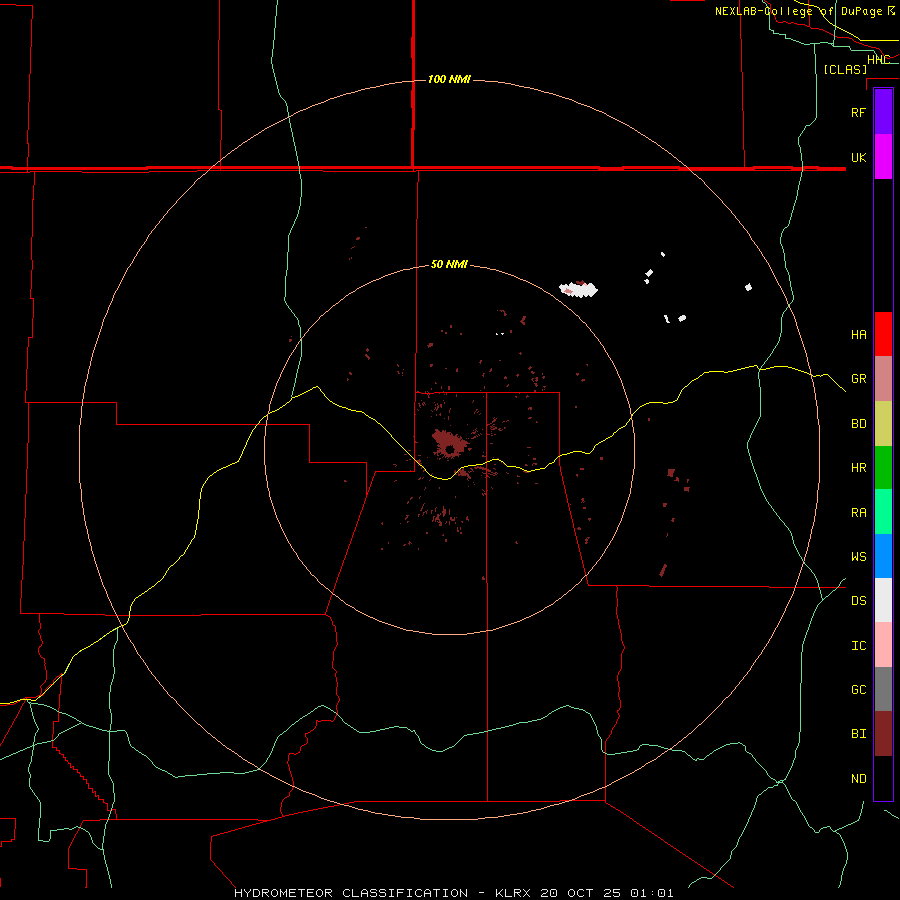Click the magenta UK legend swatch

(883, 157)
